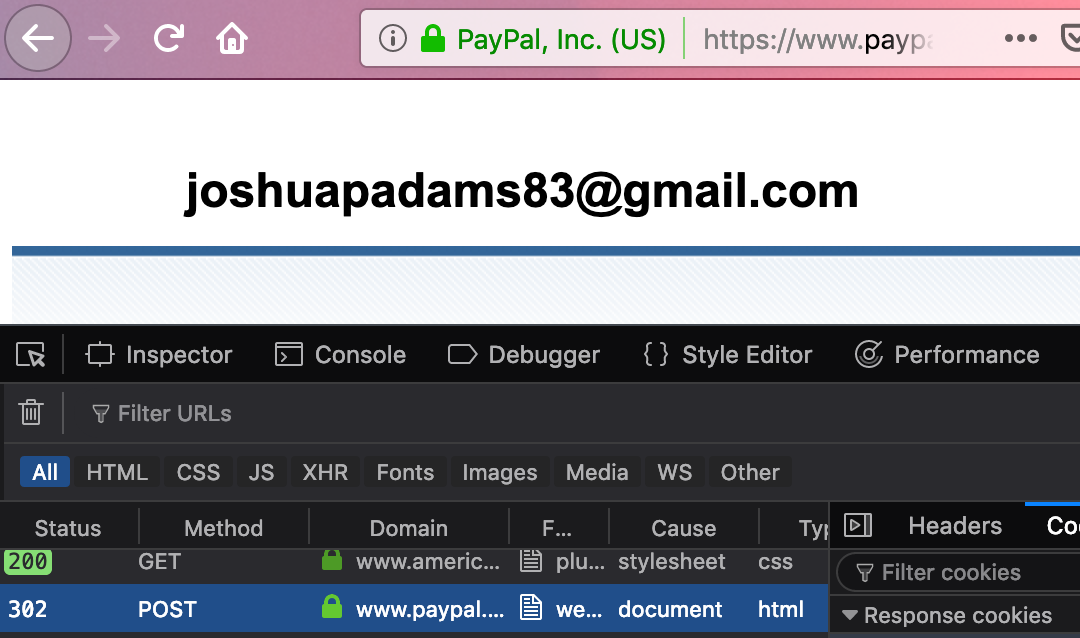Enable the XHR request filter
1080x638 pixels.
(x=325, y=472)
